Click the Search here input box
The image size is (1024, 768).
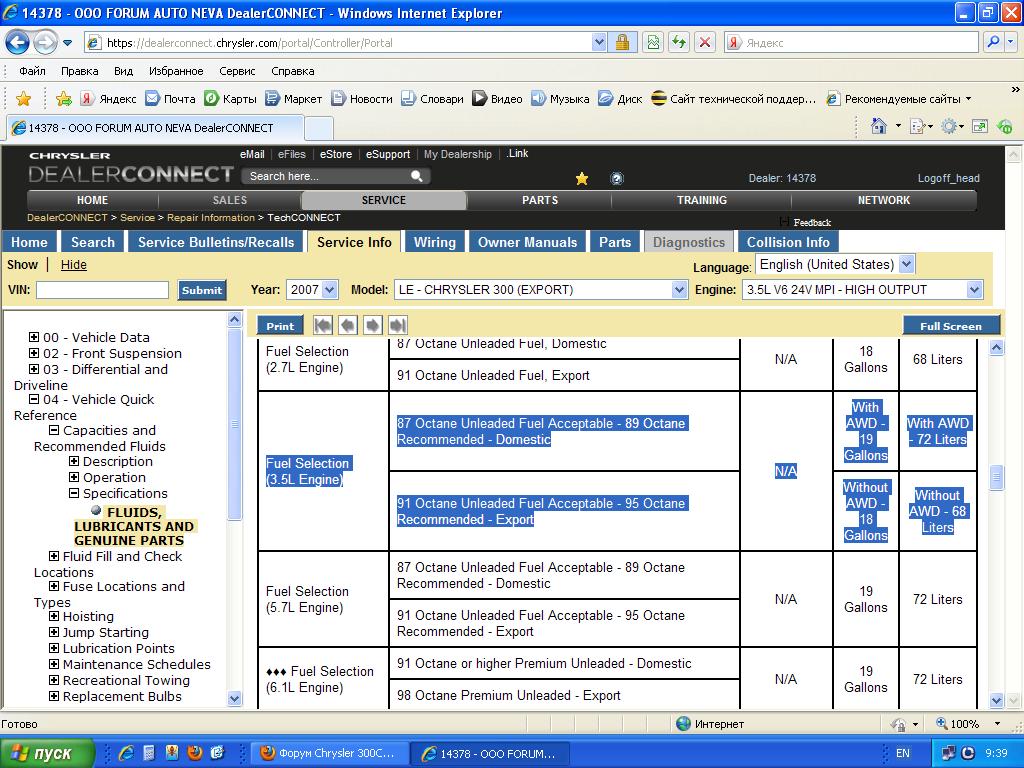tap(325, 176)
